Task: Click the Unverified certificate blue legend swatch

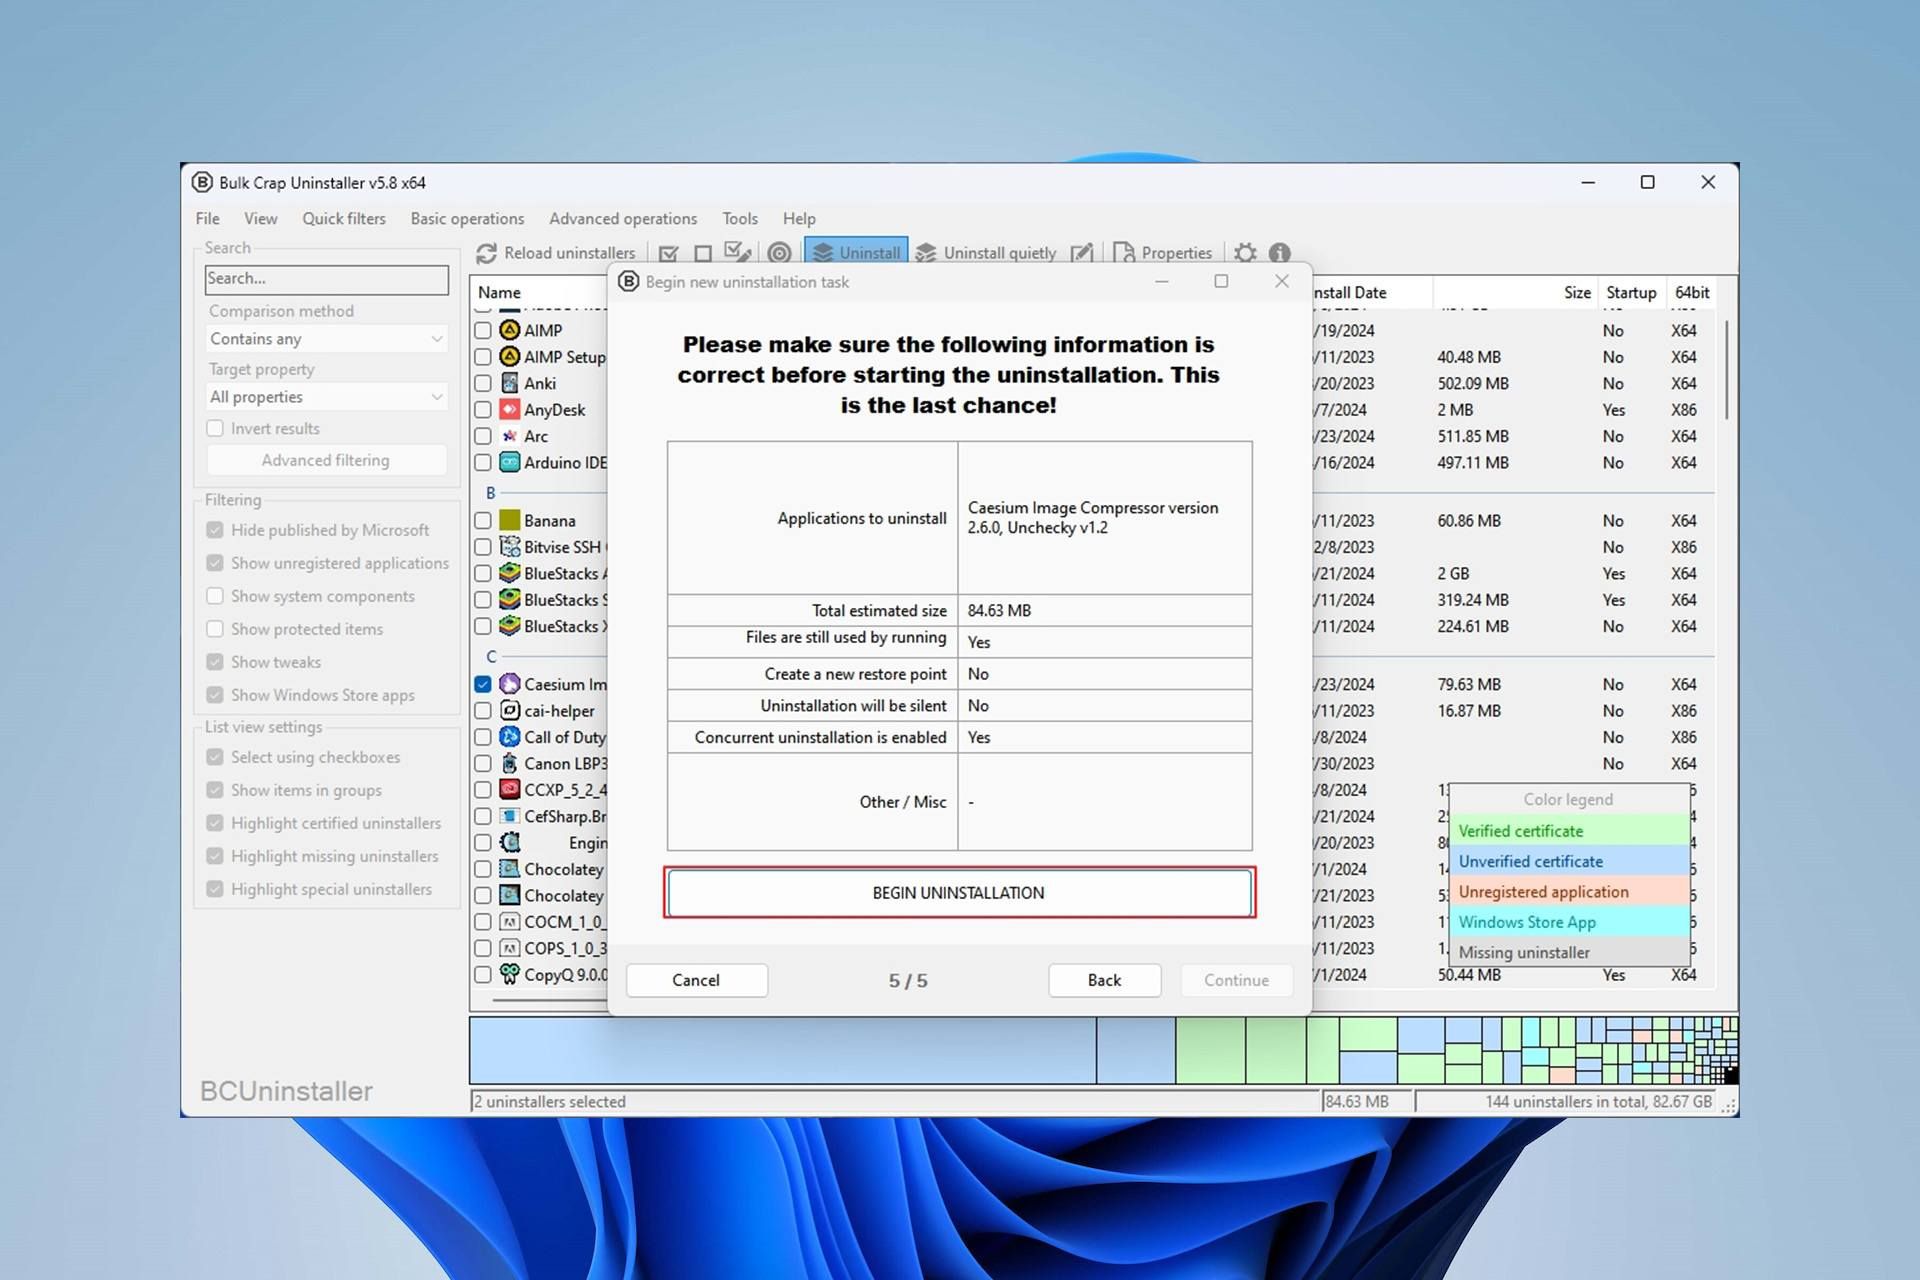Action: tap(1568, 861)
